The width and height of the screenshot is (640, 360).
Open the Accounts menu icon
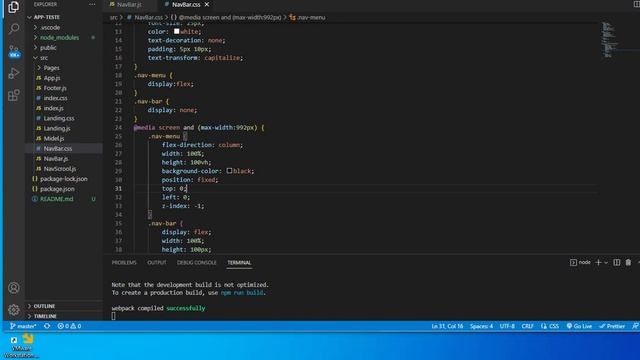13,288
